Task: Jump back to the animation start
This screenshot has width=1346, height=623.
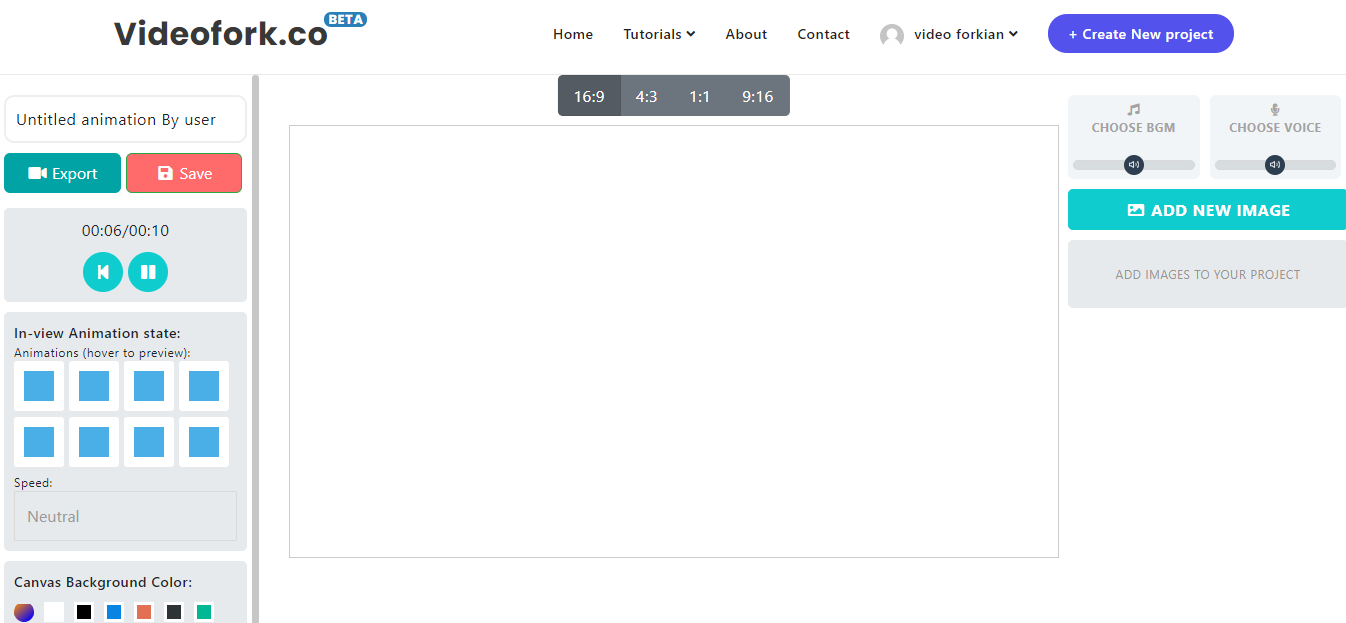Action: coord(103,272)
